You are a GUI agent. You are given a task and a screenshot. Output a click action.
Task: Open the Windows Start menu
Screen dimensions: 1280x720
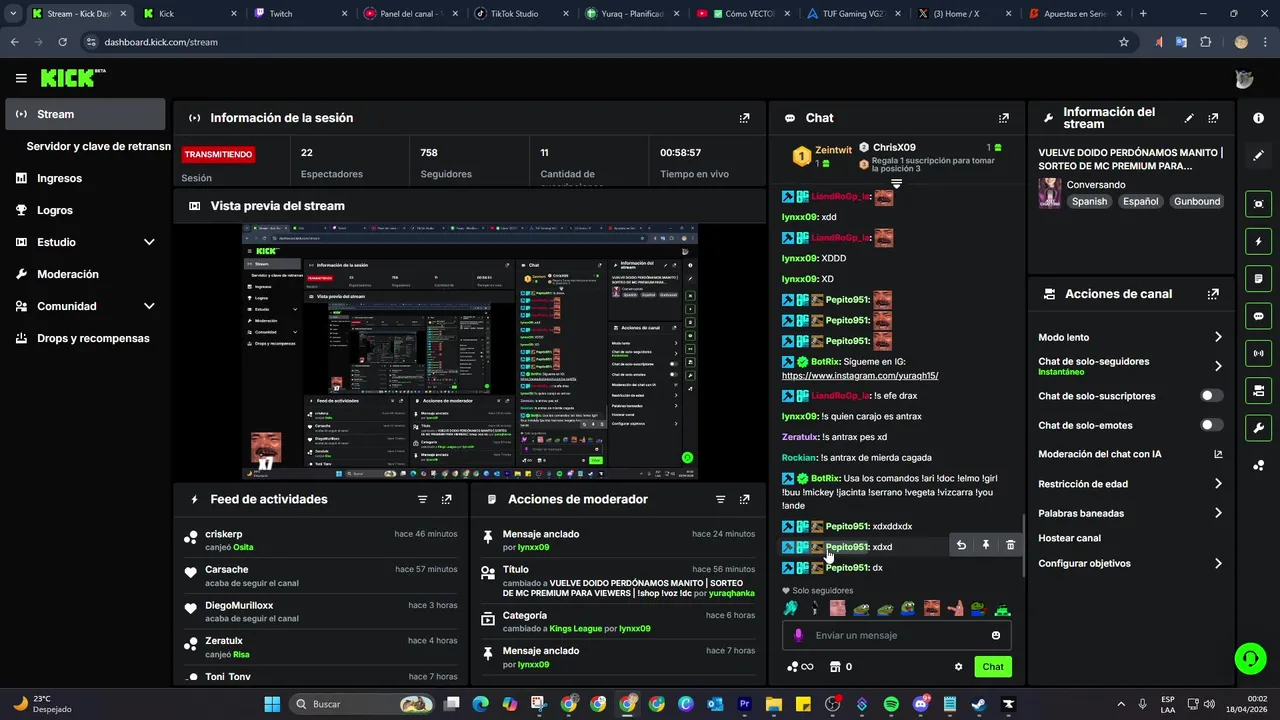click(x=272, y=704)
